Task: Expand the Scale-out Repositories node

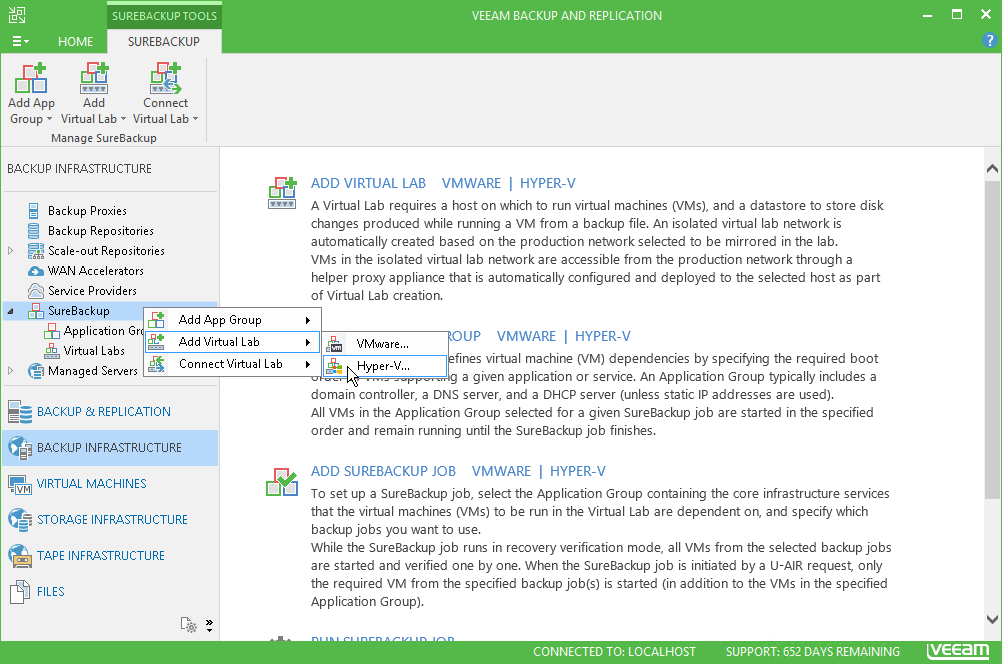Action: (11, 251)
